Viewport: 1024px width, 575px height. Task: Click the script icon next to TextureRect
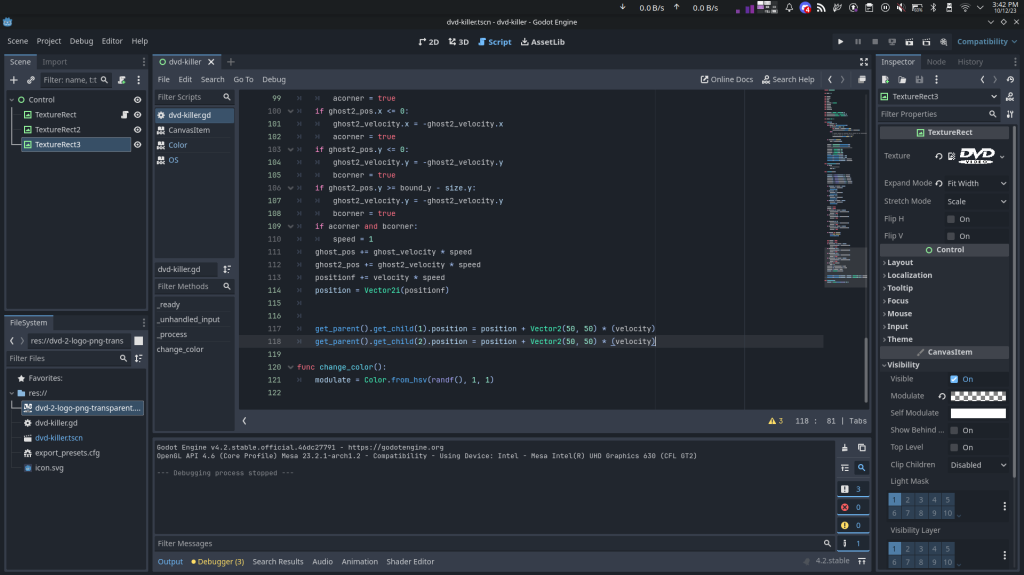click(124, 115)
